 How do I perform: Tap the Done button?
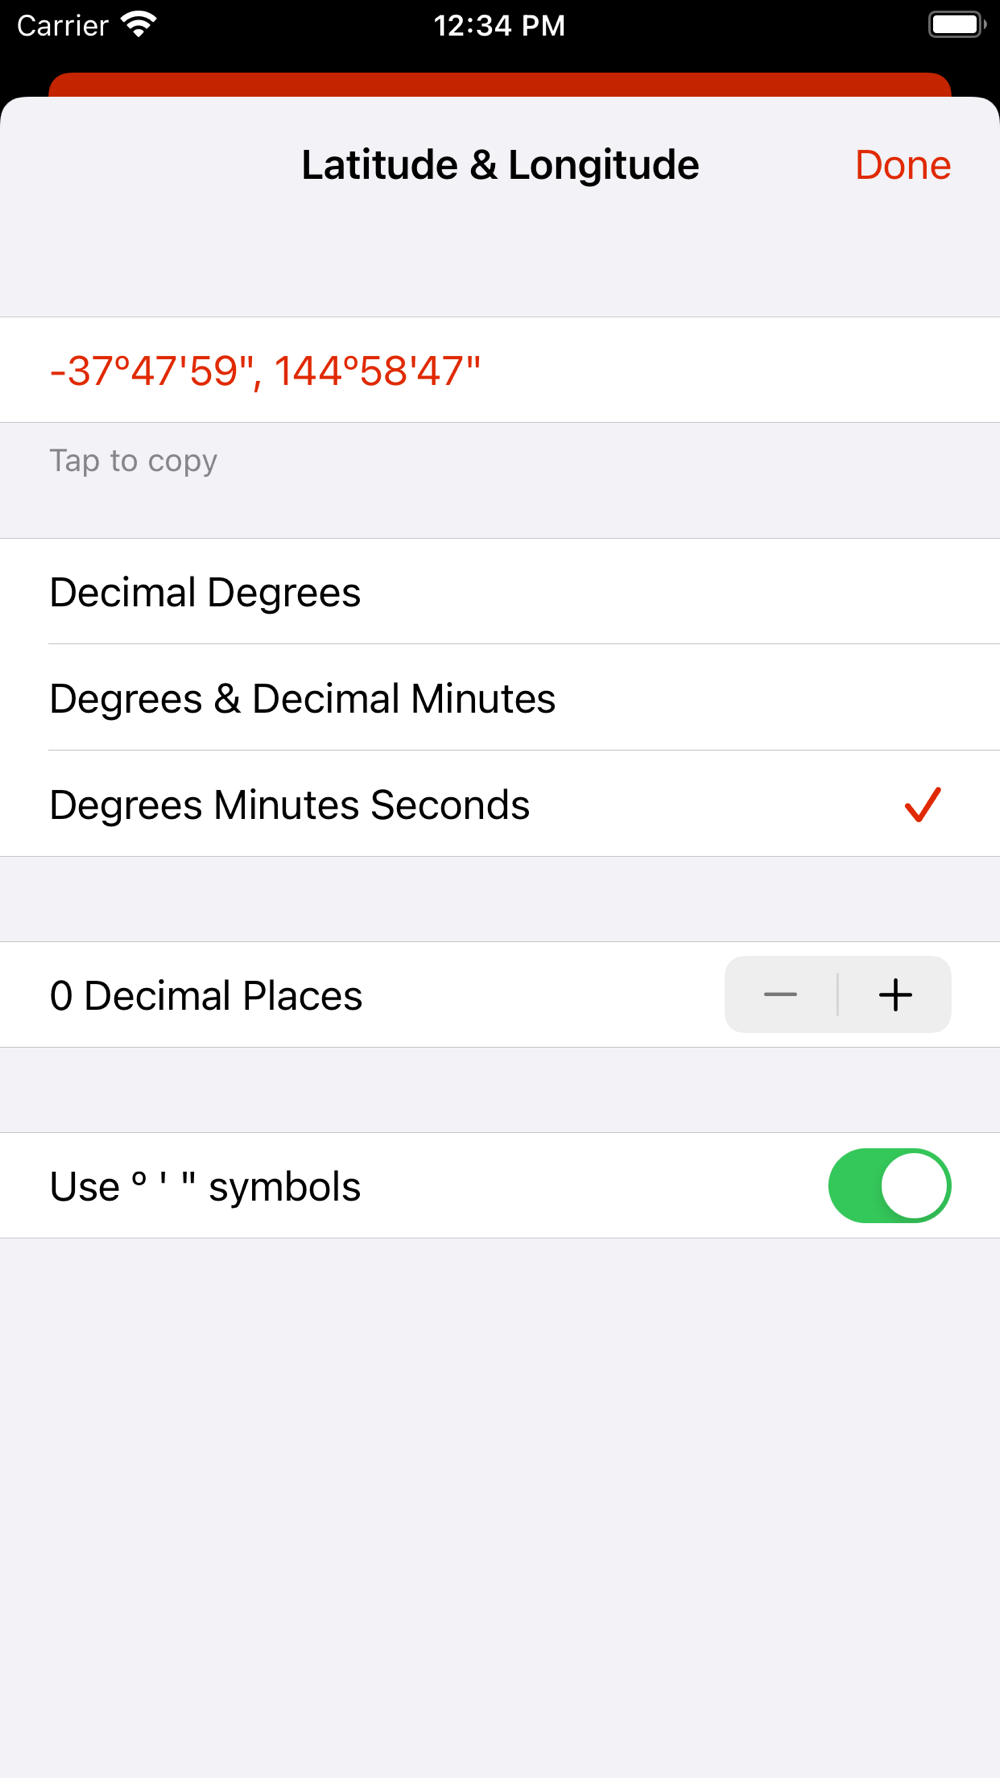(902, 165)
